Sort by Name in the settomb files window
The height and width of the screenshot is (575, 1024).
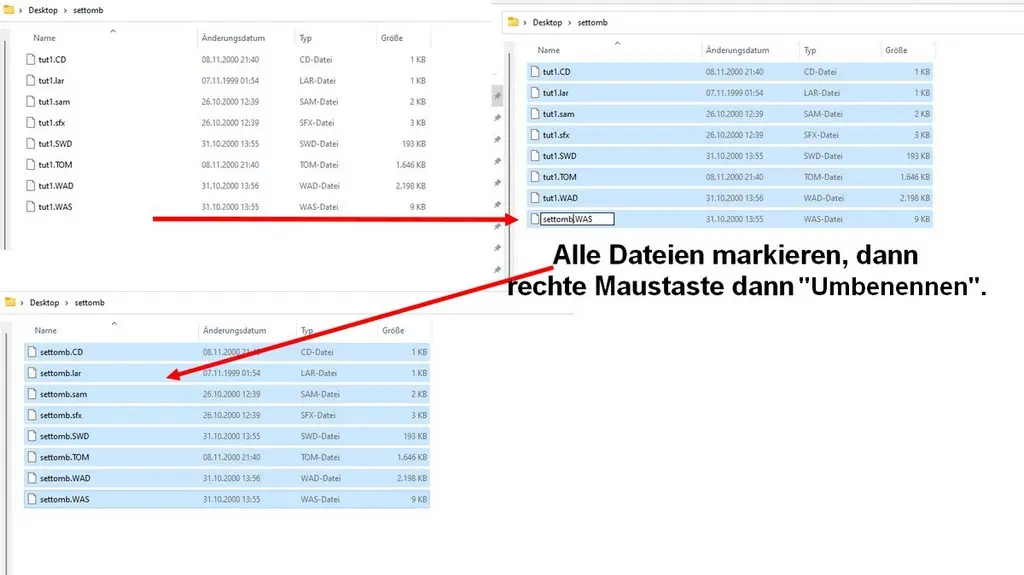(x=46, y=331)
